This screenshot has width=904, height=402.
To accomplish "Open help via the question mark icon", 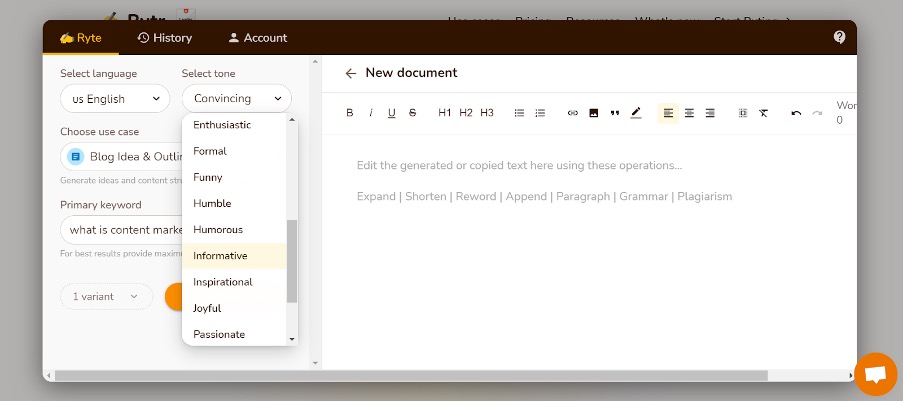I will (840, 37).
